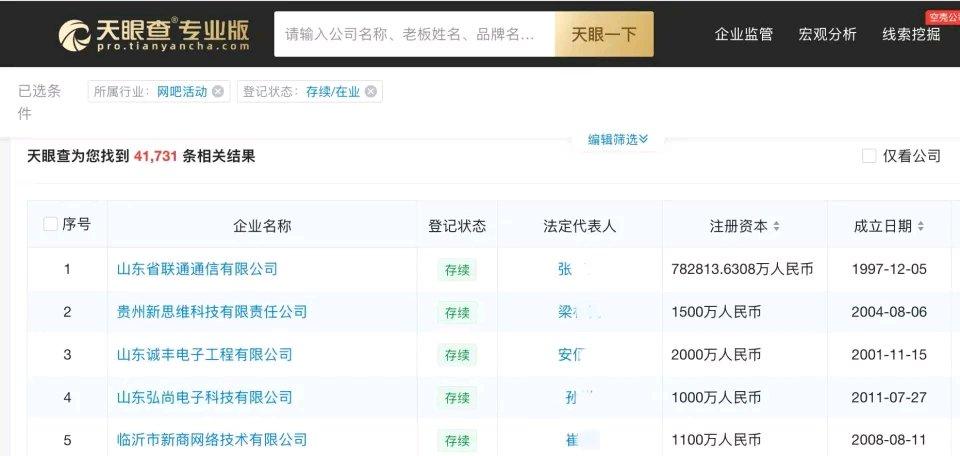960x456 pixels.
Task: Sort by 成立日期 column arrows
Action: (920, 226)
